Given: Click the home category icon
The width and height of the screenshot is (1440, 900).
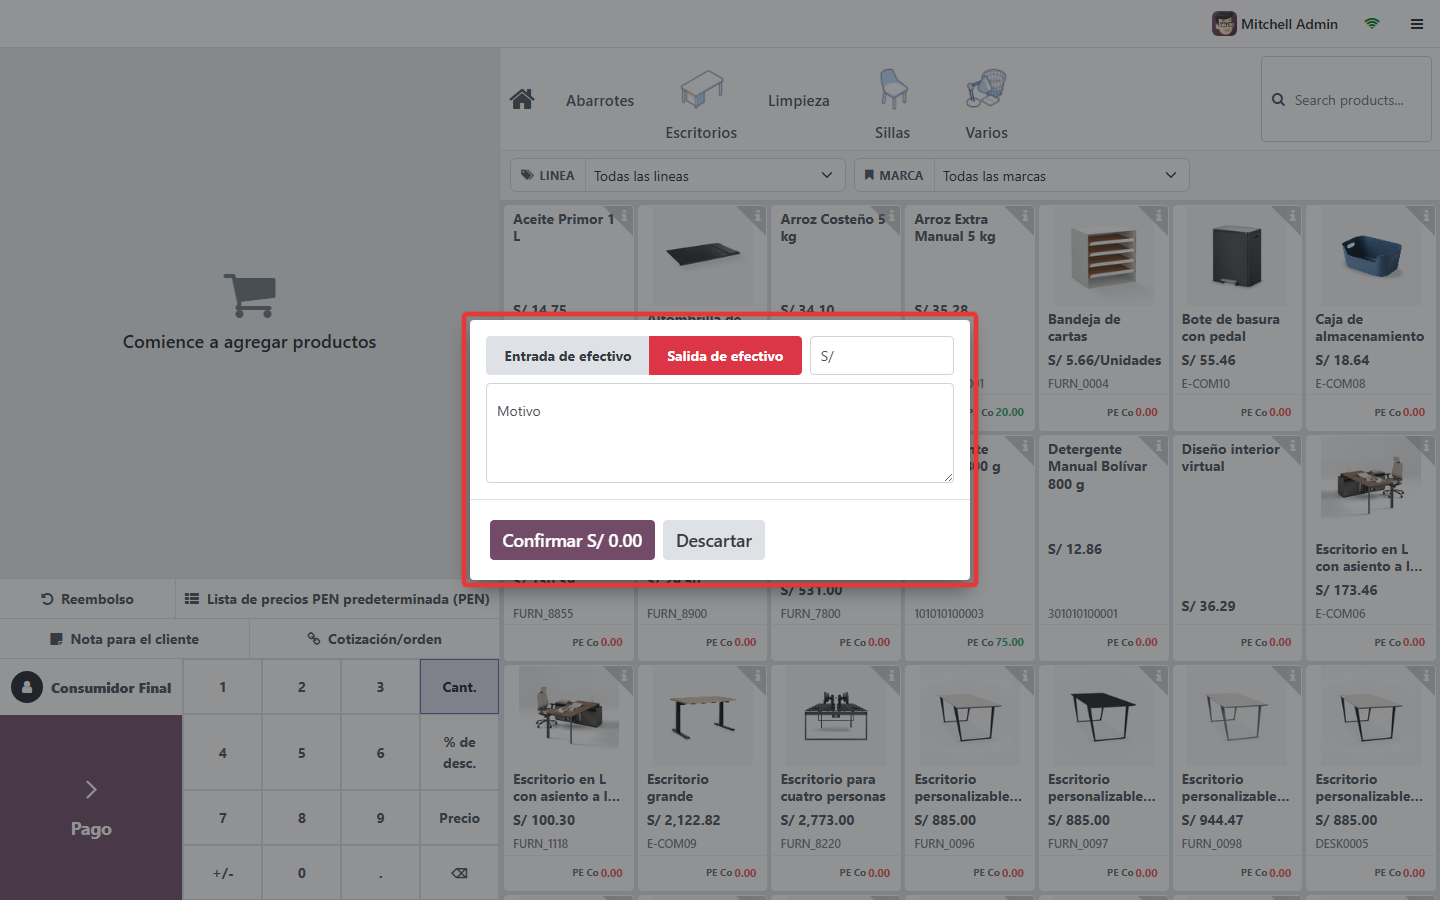Looking at the screenshot, I should coord(522,100).
